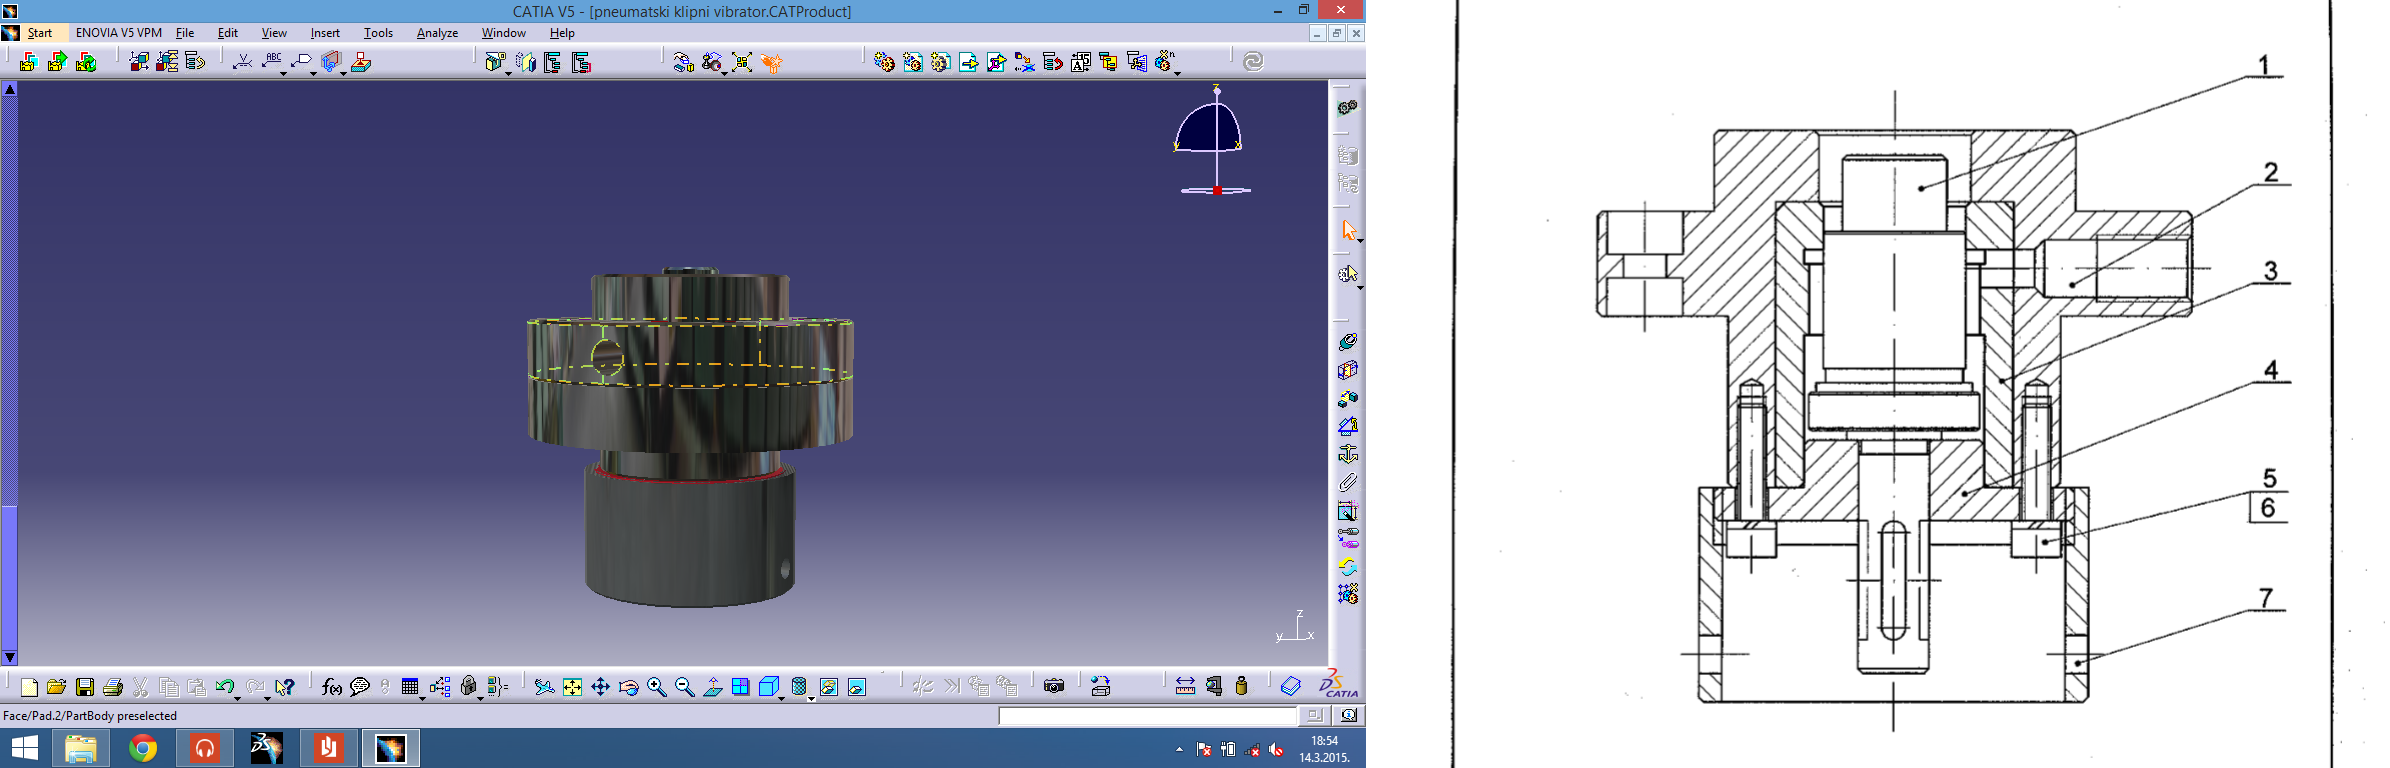Open Google Chrome from the taskbar

coord(143,748)
